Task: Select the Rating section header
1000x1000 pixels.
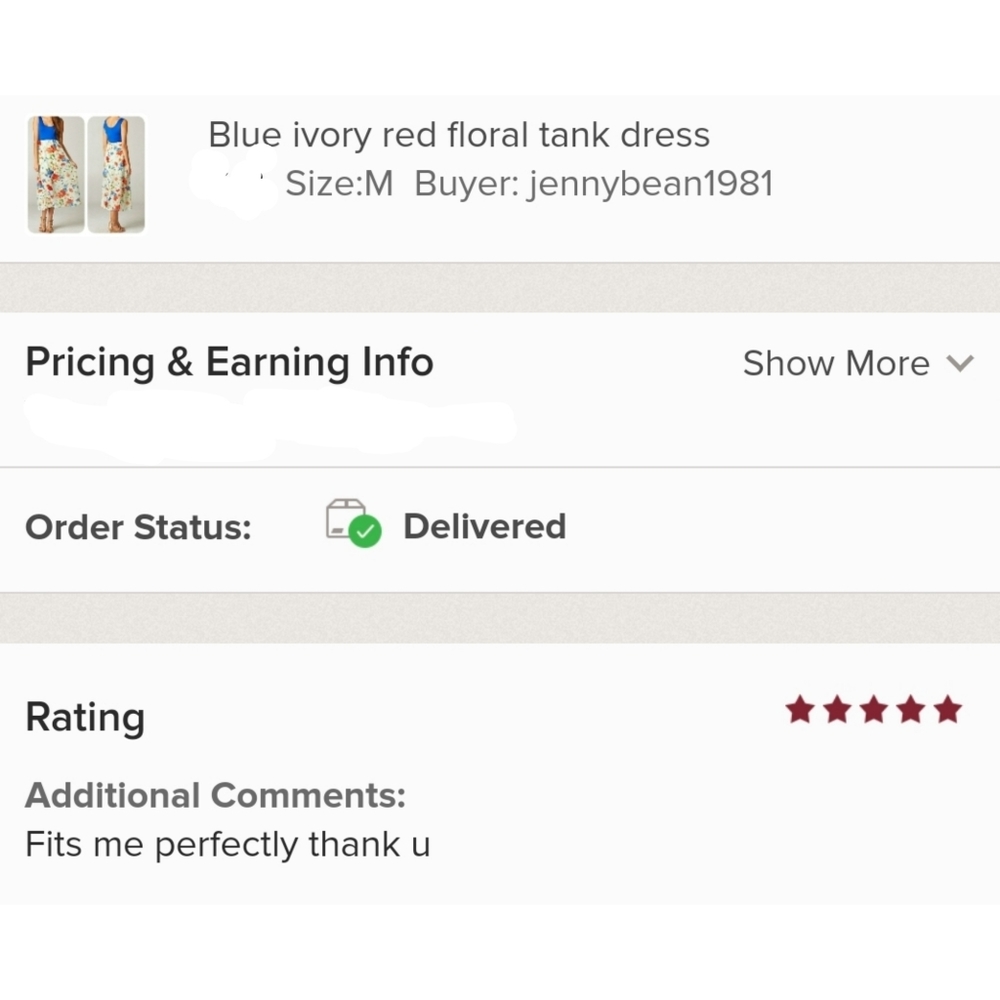Action: pyautogui.click(x=84, y=716)
